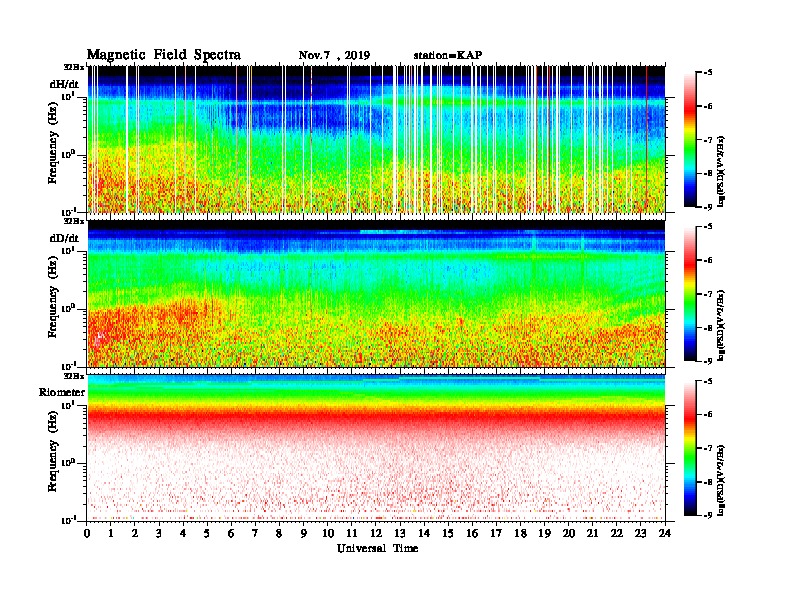The height and width of the screenshot is (612, 792).
Task: Click hour tick label "14" on time axis
Action: coord(424,534)
